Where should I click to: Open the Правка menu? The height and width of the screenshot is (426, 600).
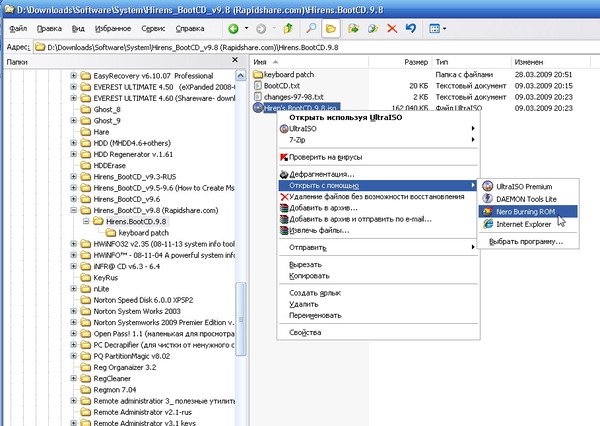49,29
